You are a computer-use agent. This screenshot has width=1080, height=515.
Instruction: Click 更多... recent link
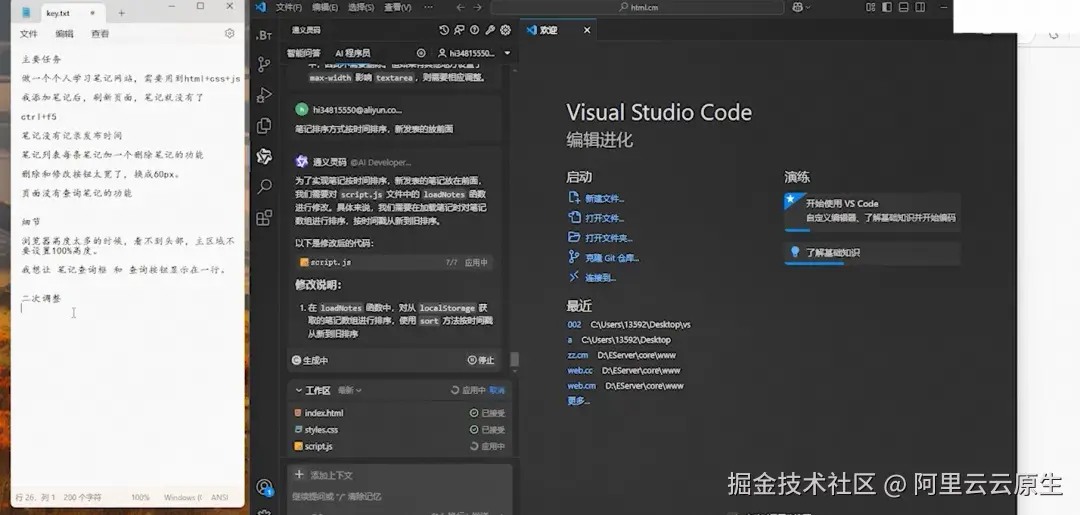(579, 401)
